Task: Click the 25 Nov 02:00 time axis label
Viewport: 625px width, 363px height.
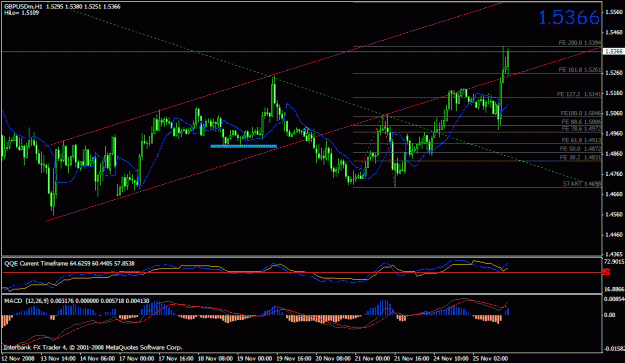Action: (x=491, y=358)
